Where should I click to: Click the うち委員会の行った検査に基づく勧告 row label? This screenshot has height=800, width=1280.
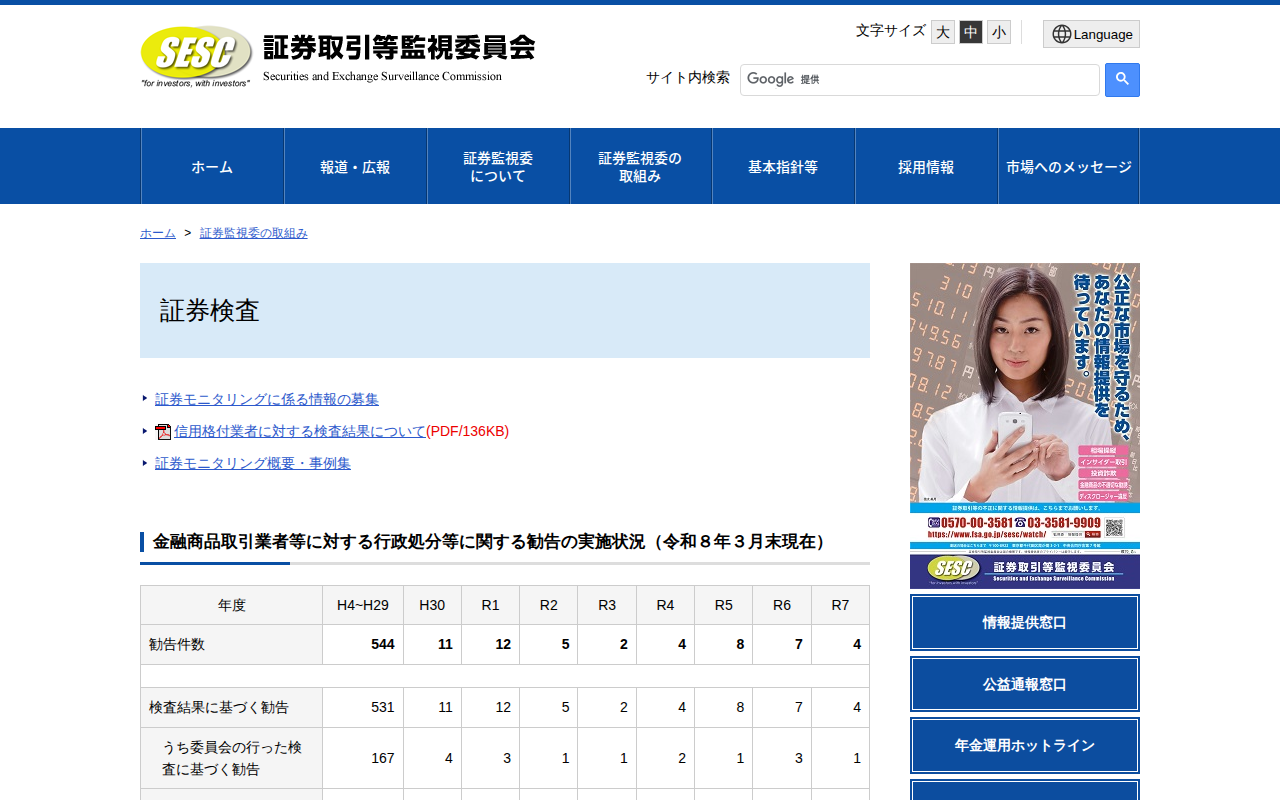pos(232,758)
